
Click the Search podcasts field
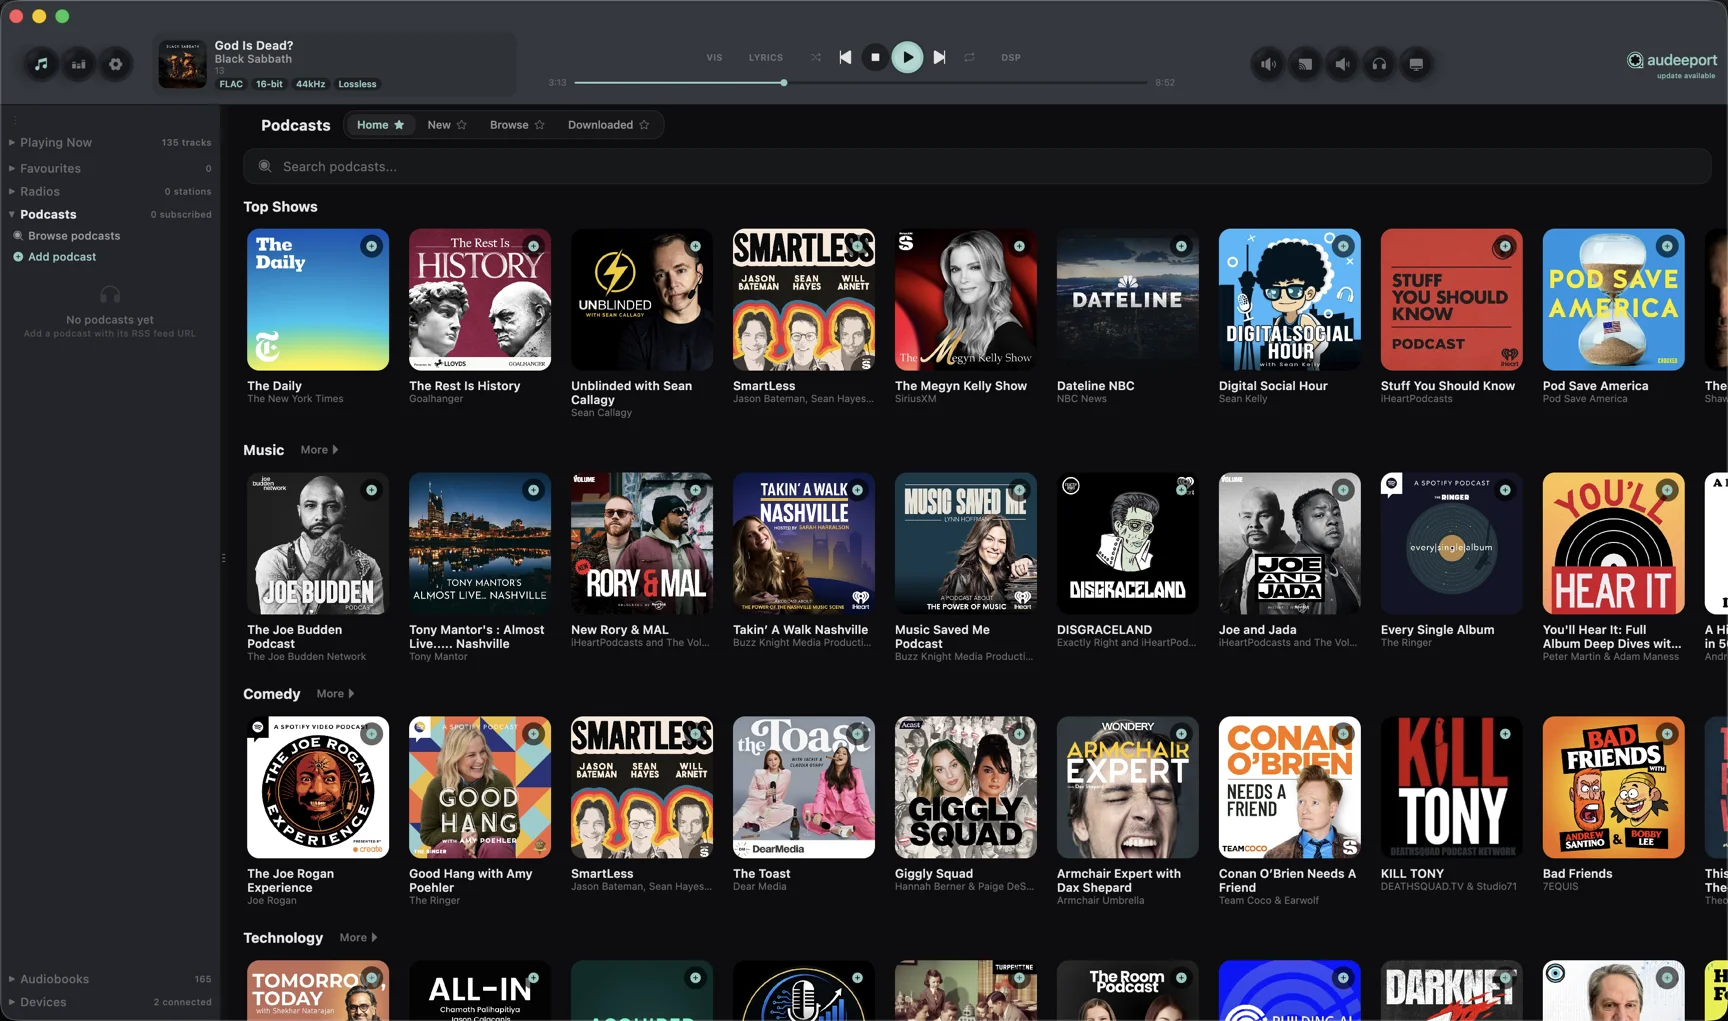pyautogui.click(x=977, y=166)
